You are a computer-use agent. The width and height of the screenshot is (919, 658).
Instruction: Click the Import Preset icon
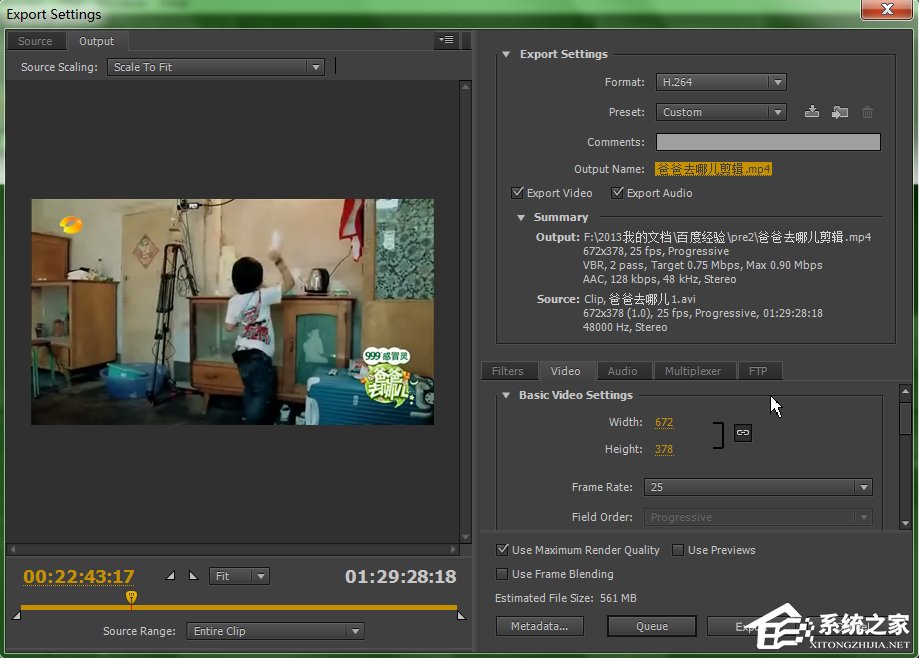tap(840, 112)
